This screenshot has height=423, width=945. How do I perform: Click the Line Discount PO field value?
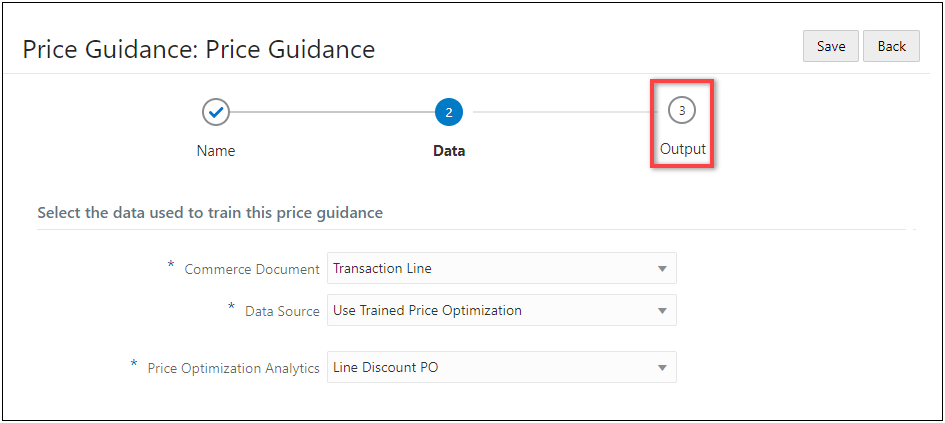(x=386, y=367)
